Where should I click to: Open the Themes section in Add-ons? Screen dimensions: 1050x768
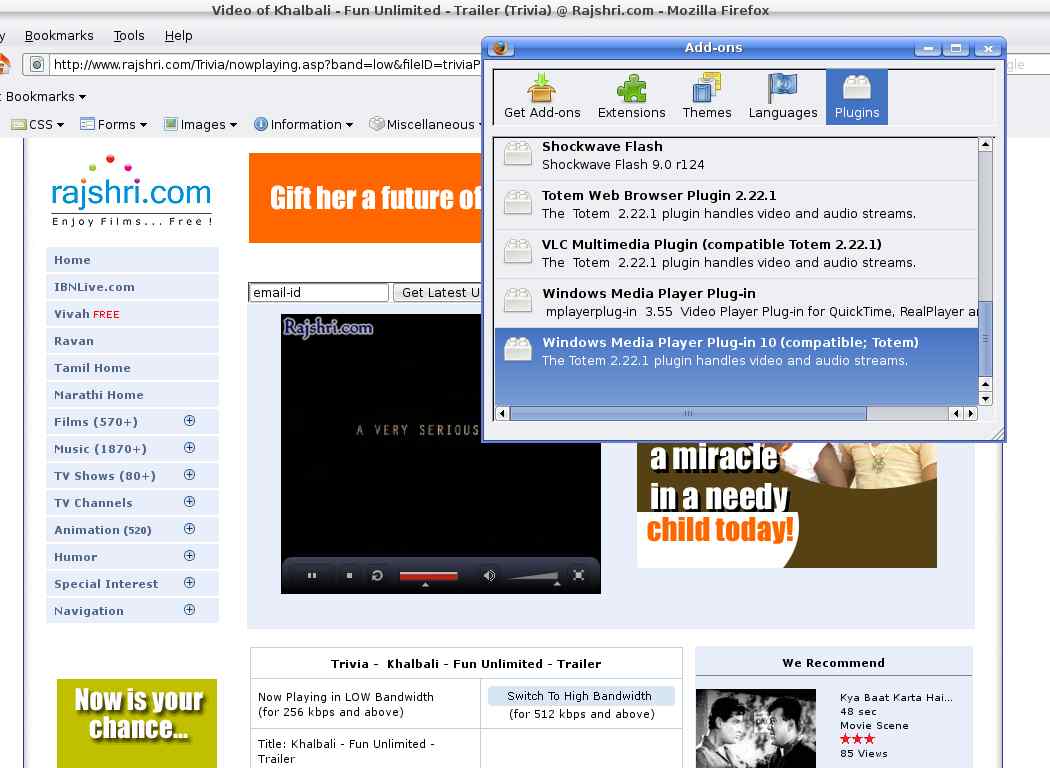click(707, 97)
